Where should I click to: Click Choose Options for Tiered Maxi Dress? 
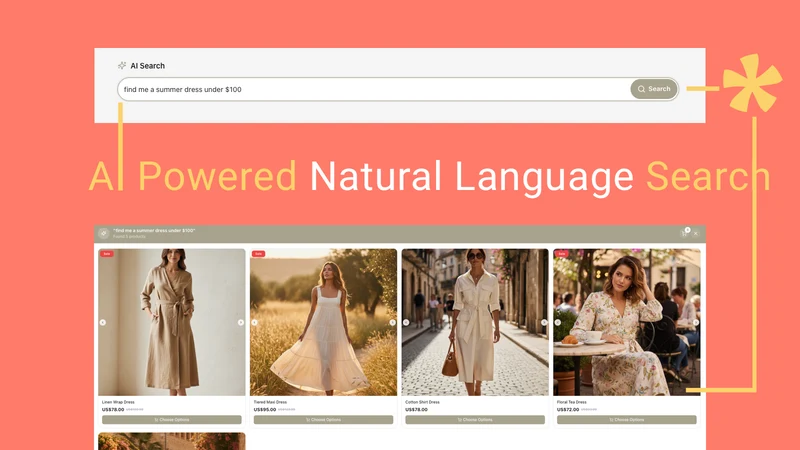[323, 420]
